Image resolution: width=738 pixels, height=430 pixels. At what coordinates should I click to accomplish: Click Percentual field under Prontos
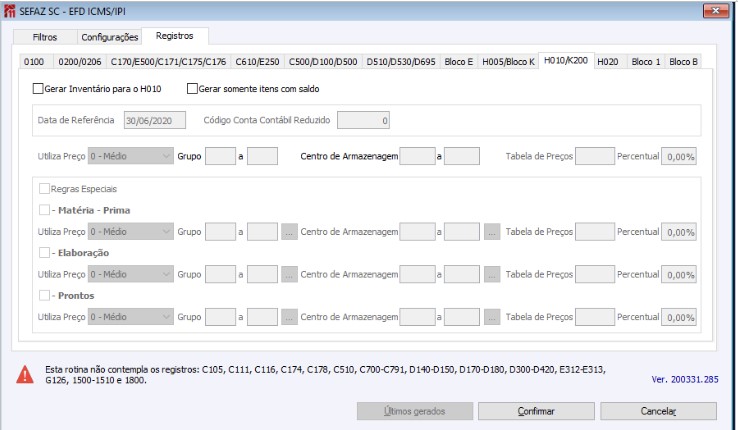[x=678, y=318]
